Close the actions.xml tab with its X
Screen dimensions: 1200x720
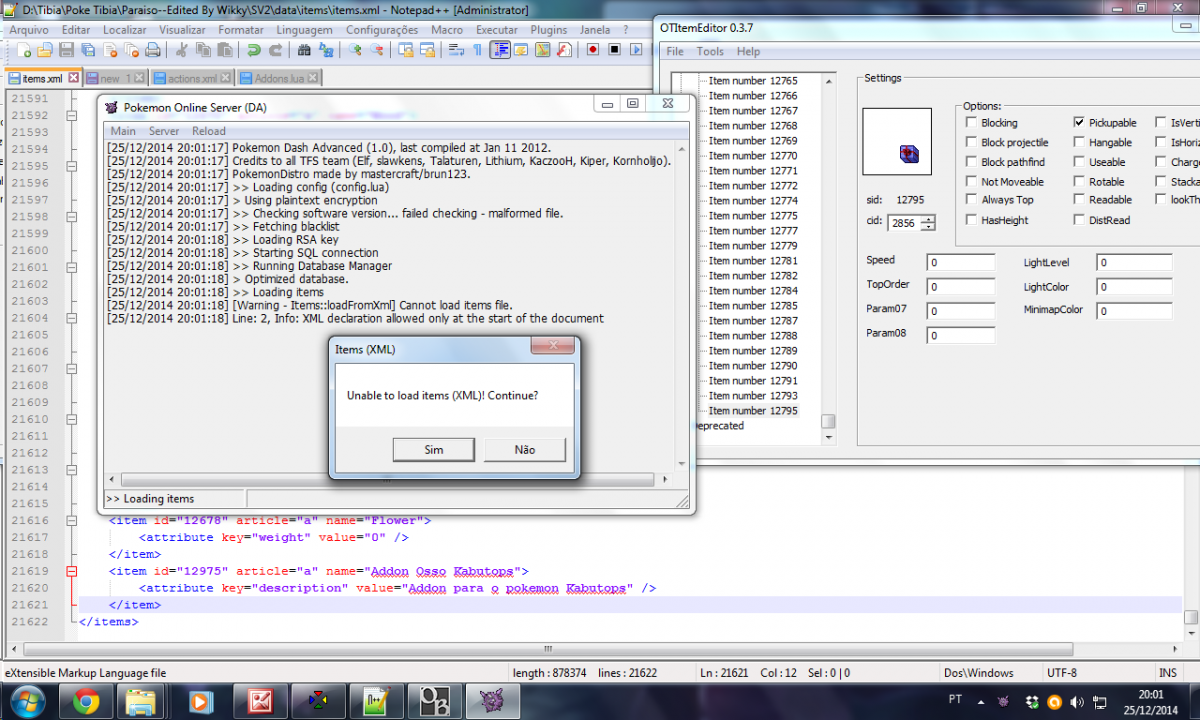coord(225,78)
